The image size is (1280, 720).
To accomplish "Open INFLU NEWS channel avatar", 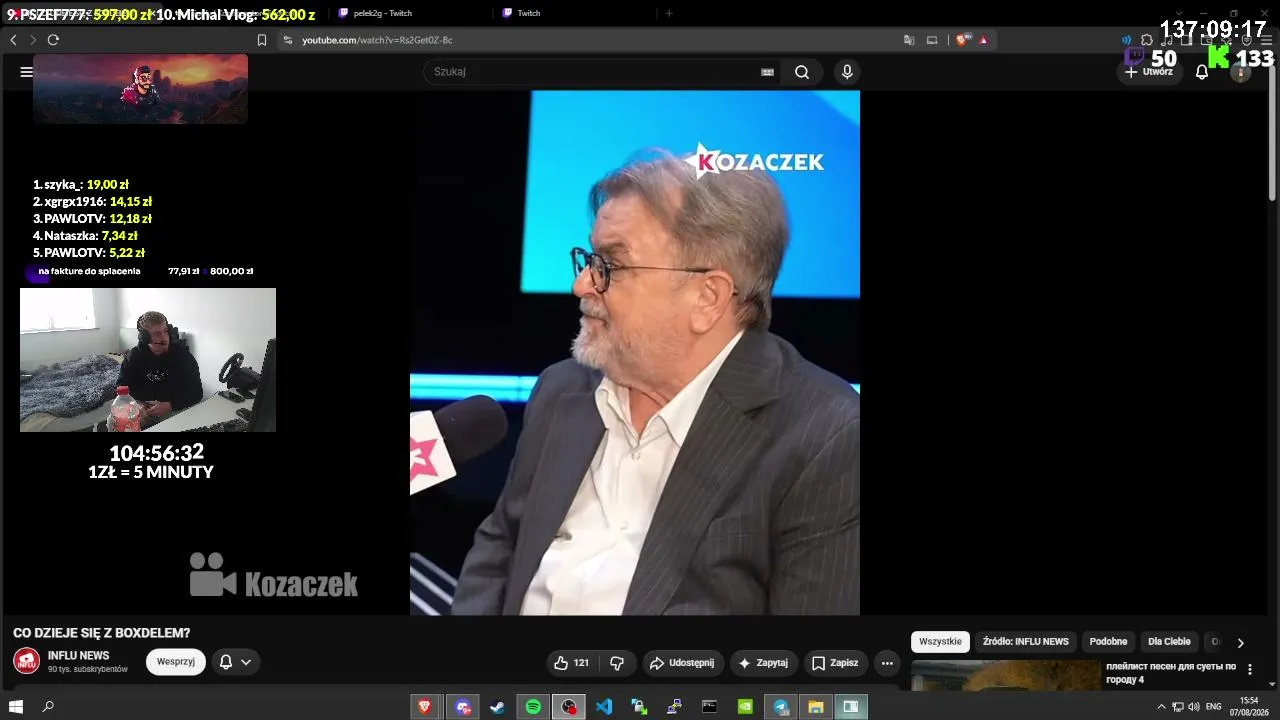I will tap(27, 661).
